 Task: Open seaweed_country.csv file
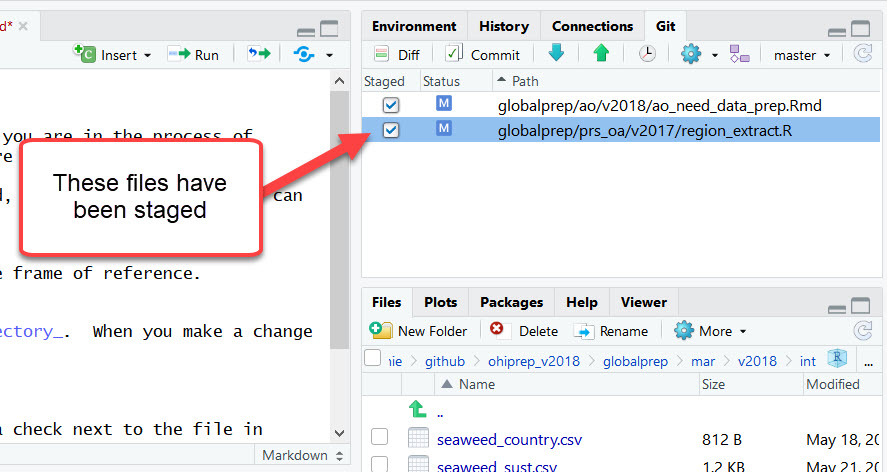tap(509, 440)
